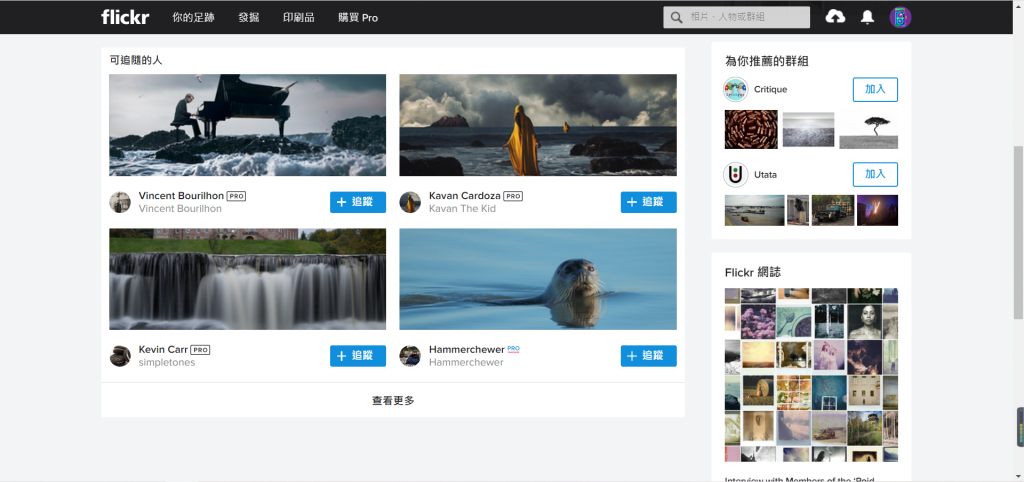The image size is (1024, 482).
Task: Click PRO badge next to Vincent Bourilhon
Action: point(236,196)
